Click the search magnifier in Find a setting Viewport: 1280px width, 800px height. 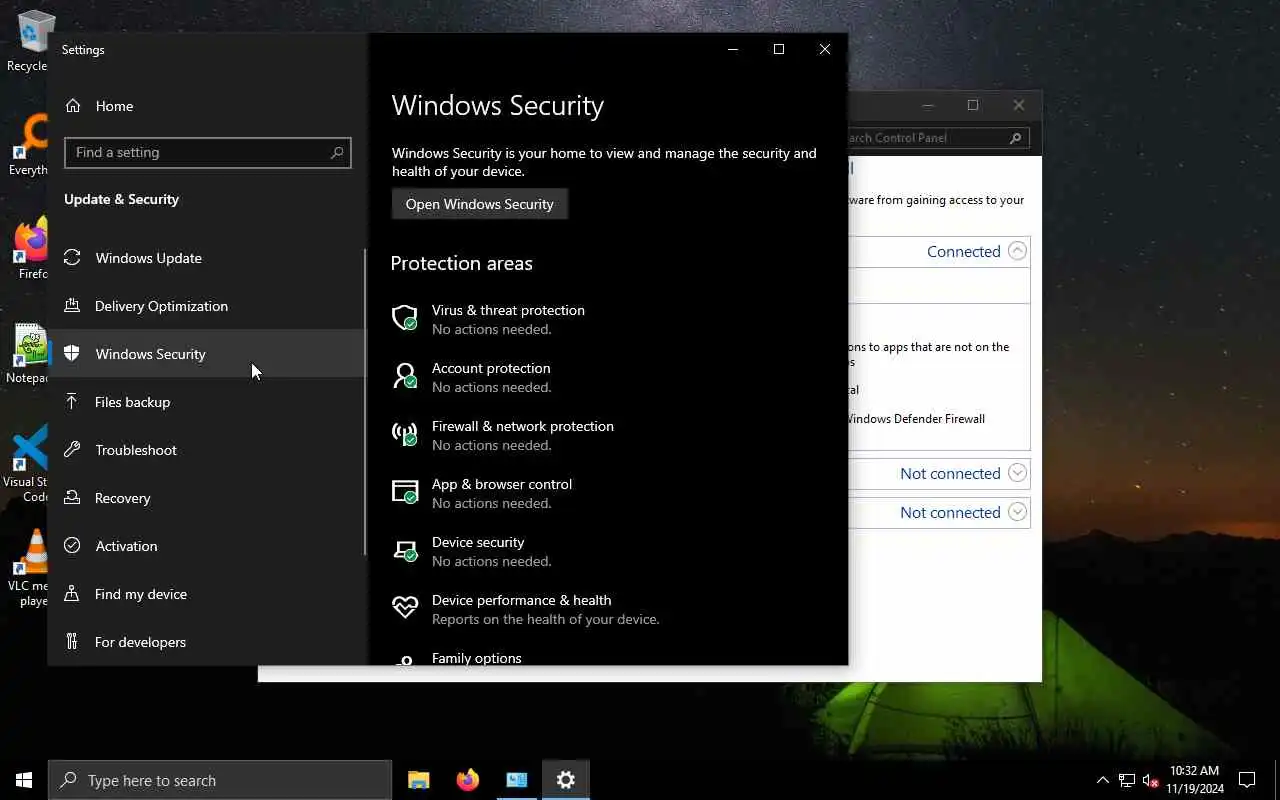337,152
